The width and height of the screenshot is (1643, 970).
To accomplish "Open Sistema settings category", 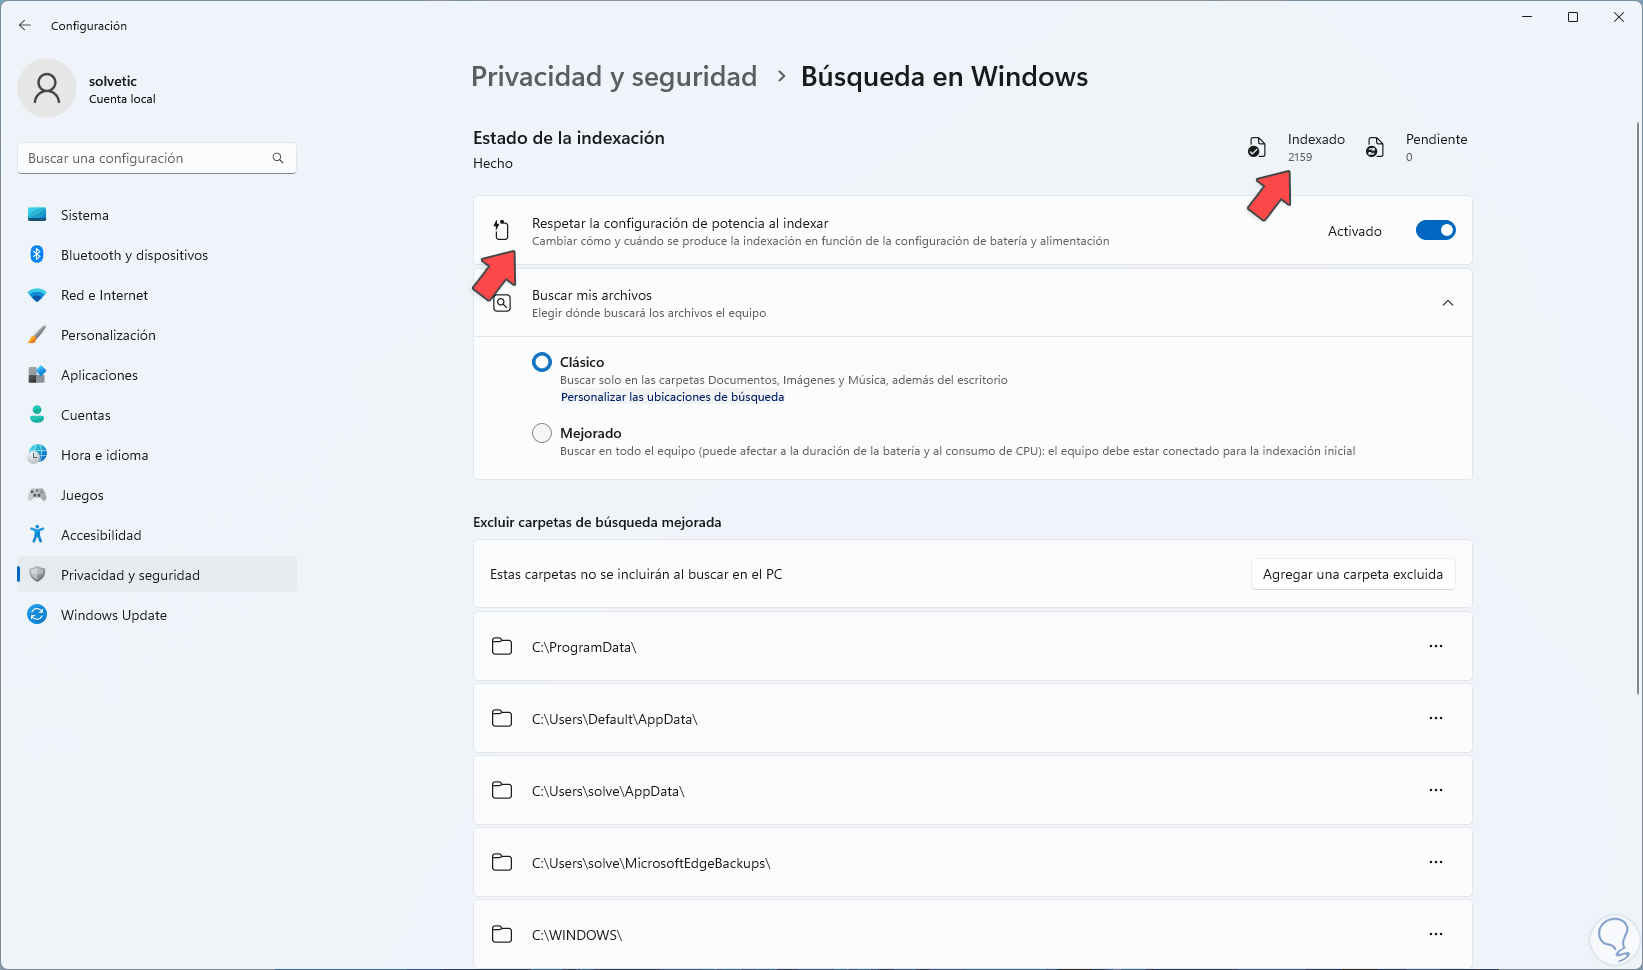I will 85,215.
